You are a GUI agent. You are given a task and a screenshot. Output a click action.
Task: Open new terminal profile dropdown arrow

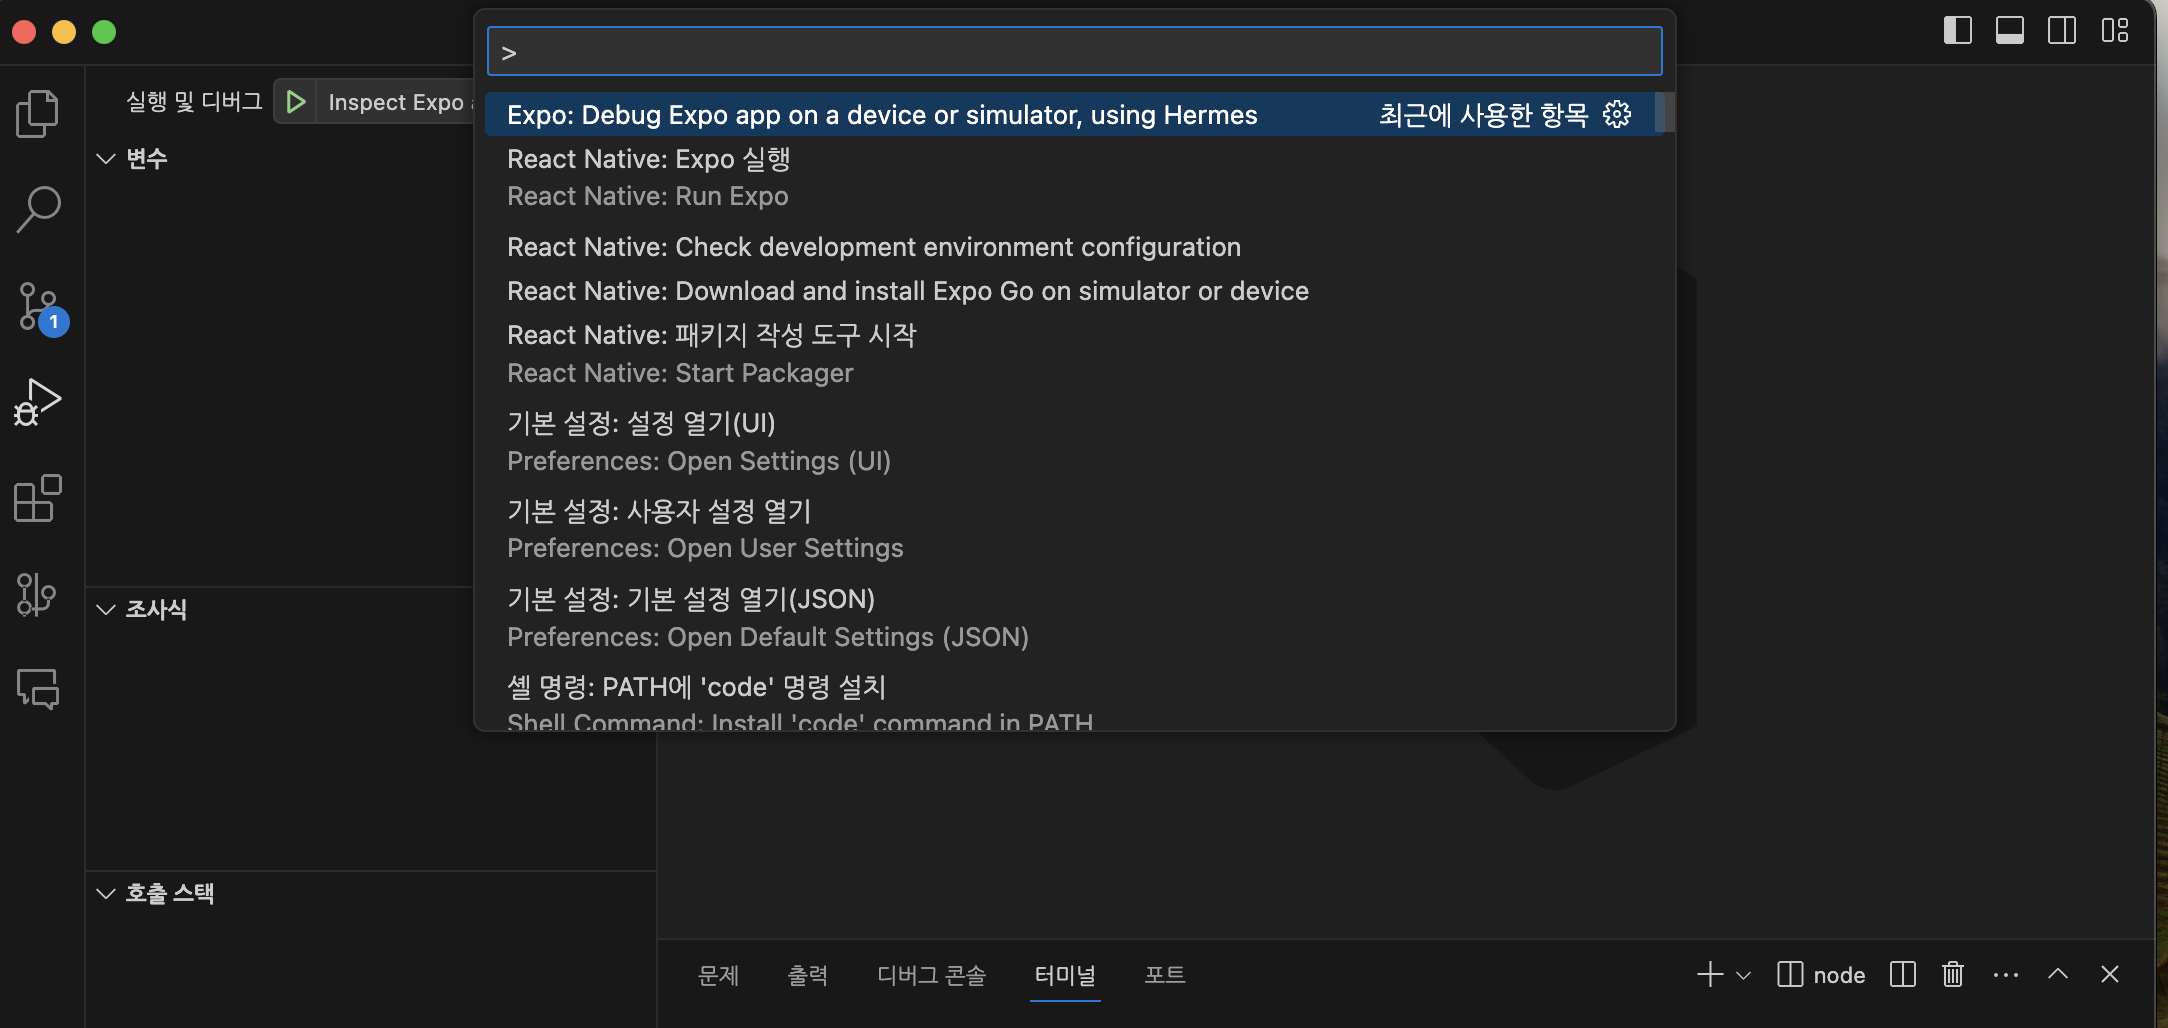click(x=1743, y=975)
